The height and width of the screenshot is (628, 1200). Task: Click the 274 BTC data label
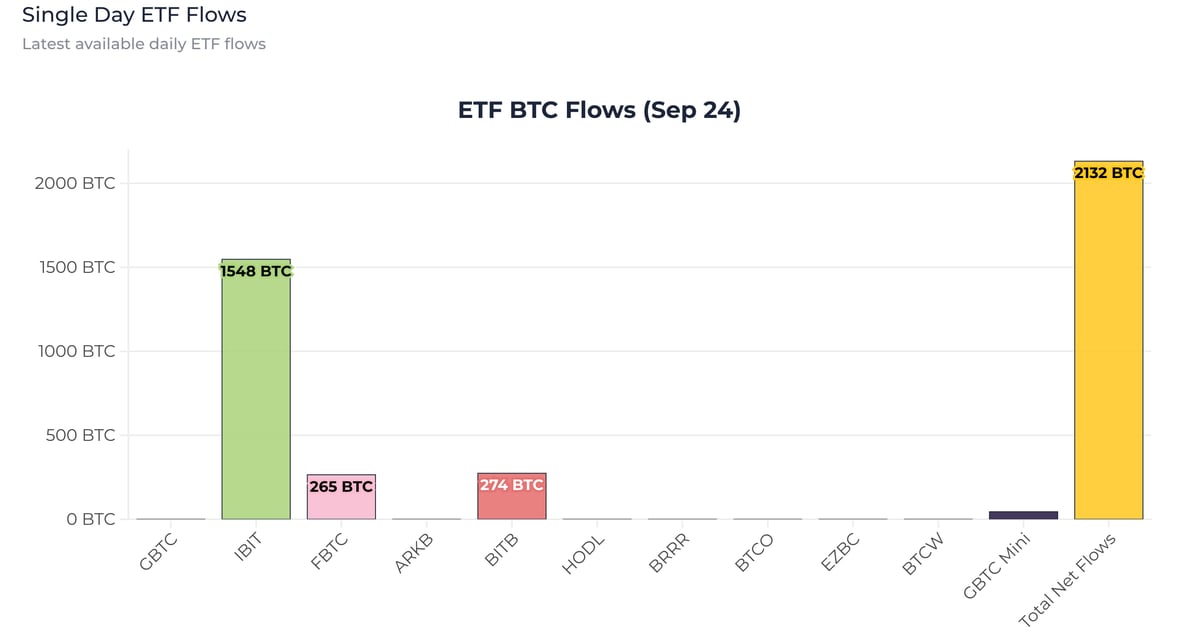click(512, 486)
